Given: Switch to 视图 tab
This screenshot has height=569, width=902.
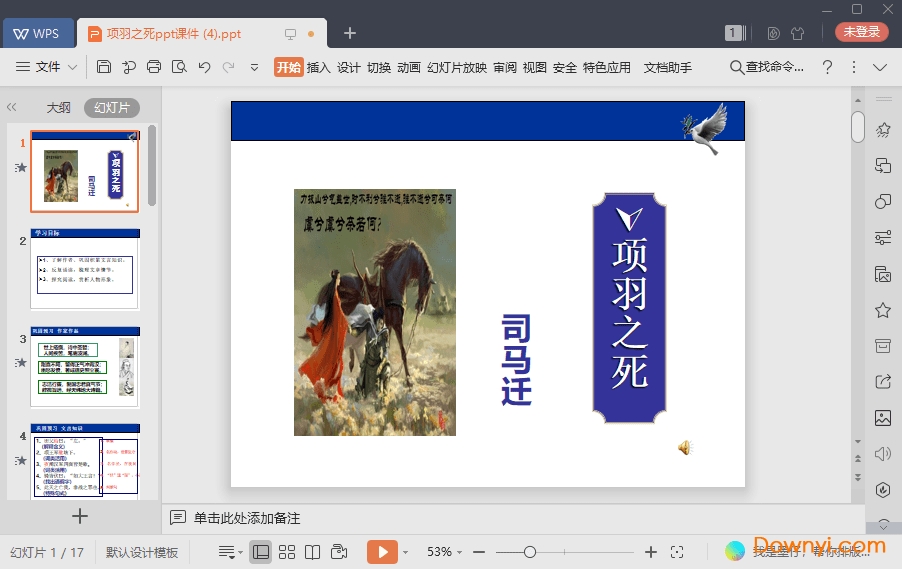Looking at the screenshot, I should tap(534, 67).
